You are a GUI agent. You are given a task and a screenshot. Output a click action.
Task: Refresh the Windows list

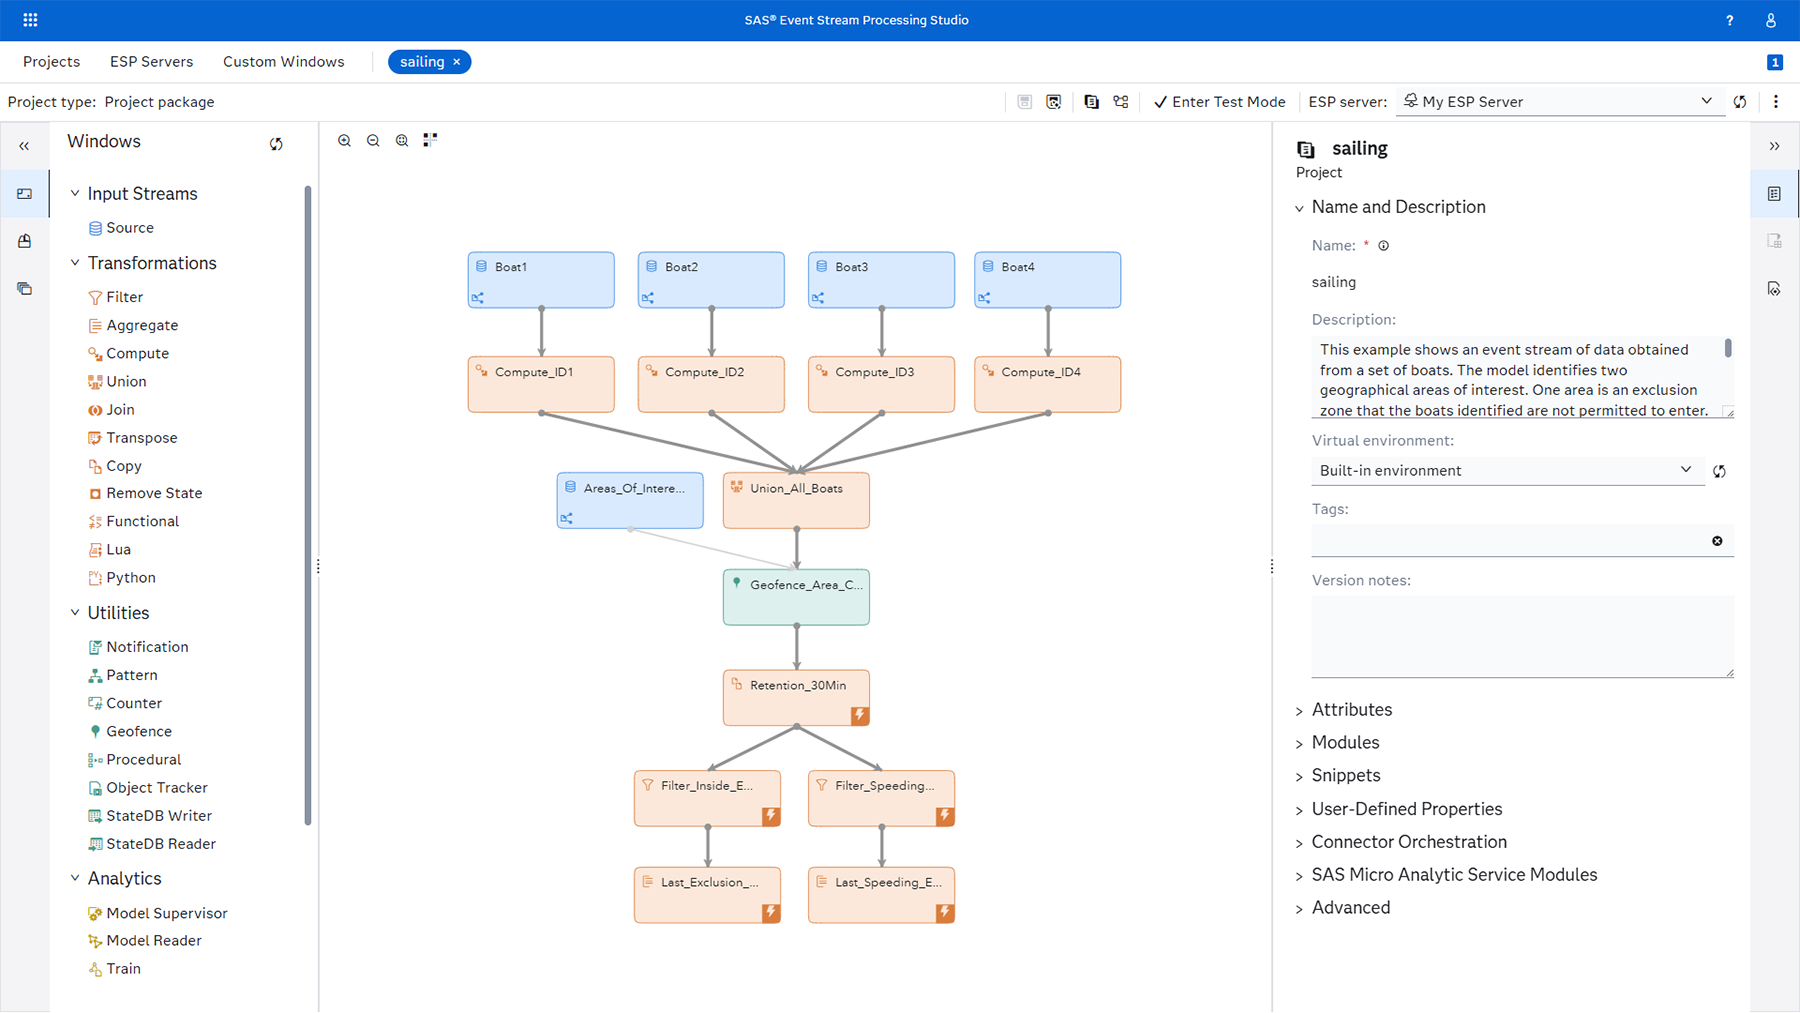point(276,143)
